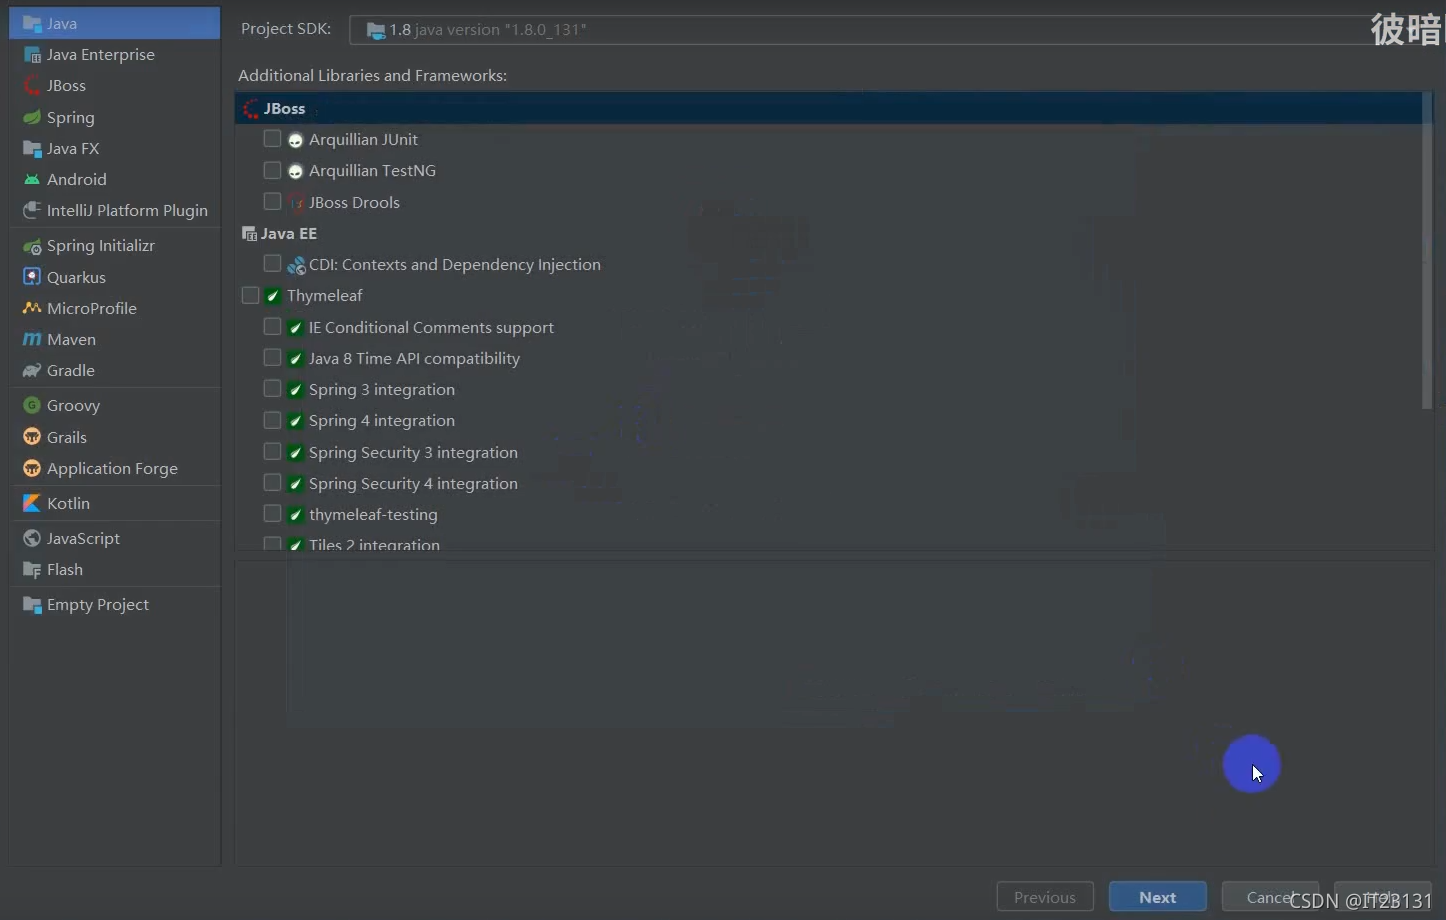Viewport: 1446px width, 920px height.
Task: Click the Kotlin icon
Action: coord(32,503)
